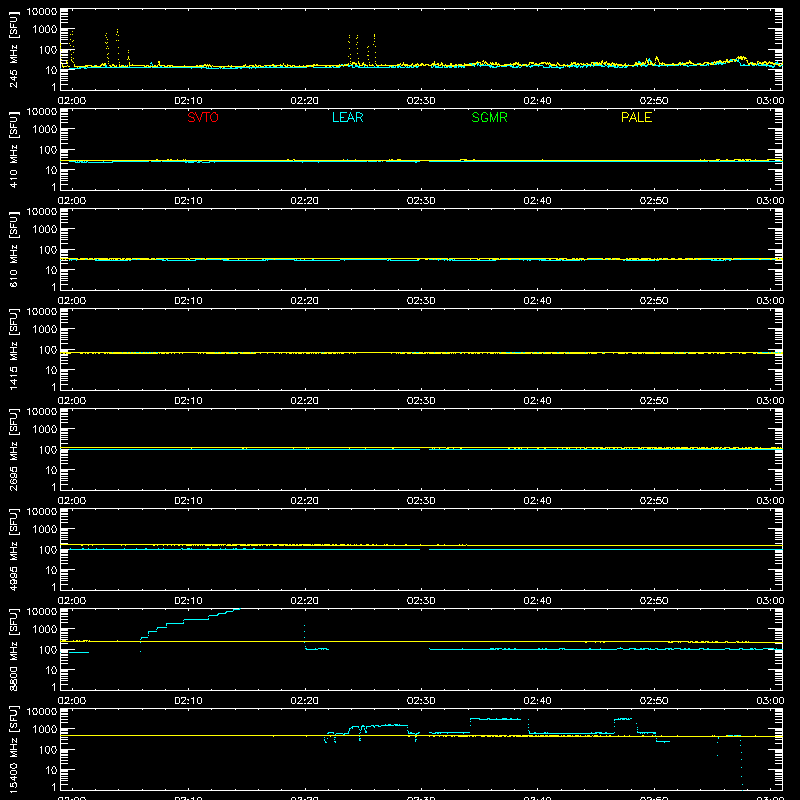This screenshot has height=800, width=800.
Task: Click the 10000 y-tick in 245 MHz panel
Action: click(x=42, y=12)
